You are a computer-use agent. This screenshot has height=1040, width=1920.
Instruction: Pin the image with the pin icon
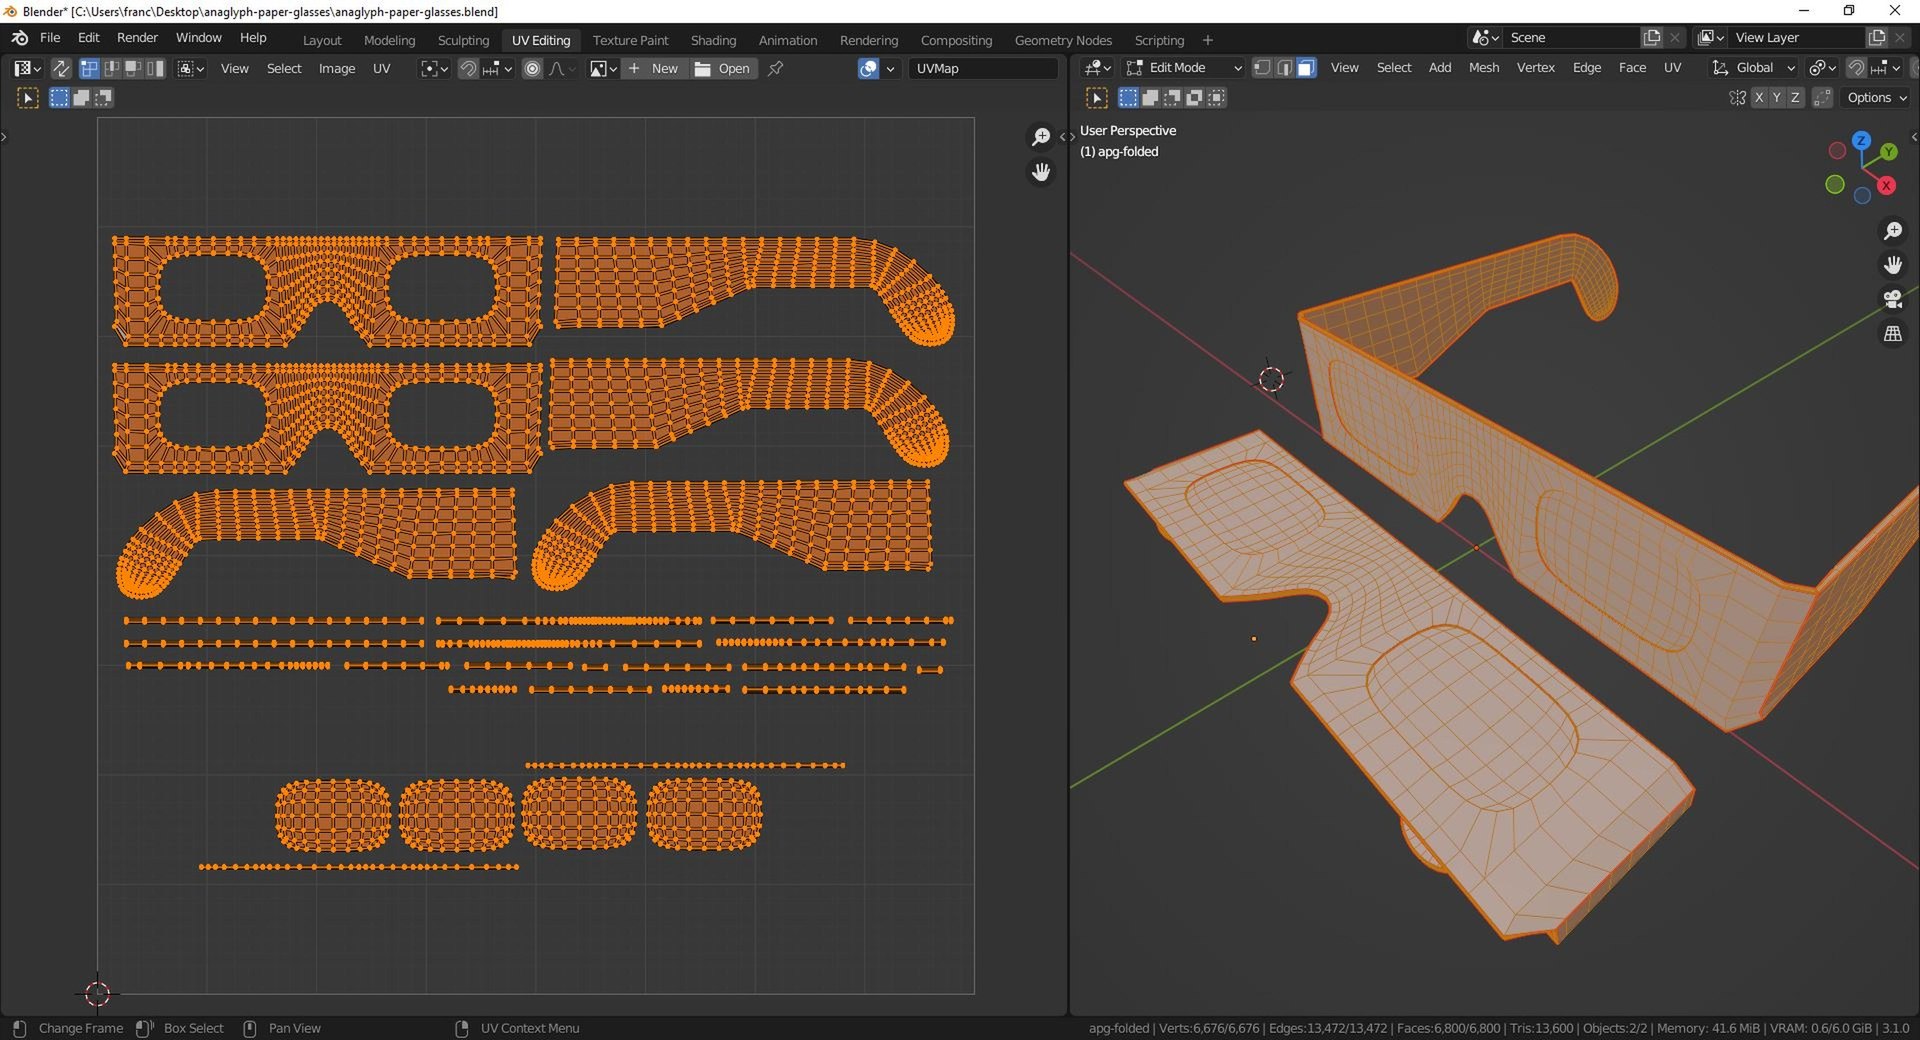click(x=775, y=68)
